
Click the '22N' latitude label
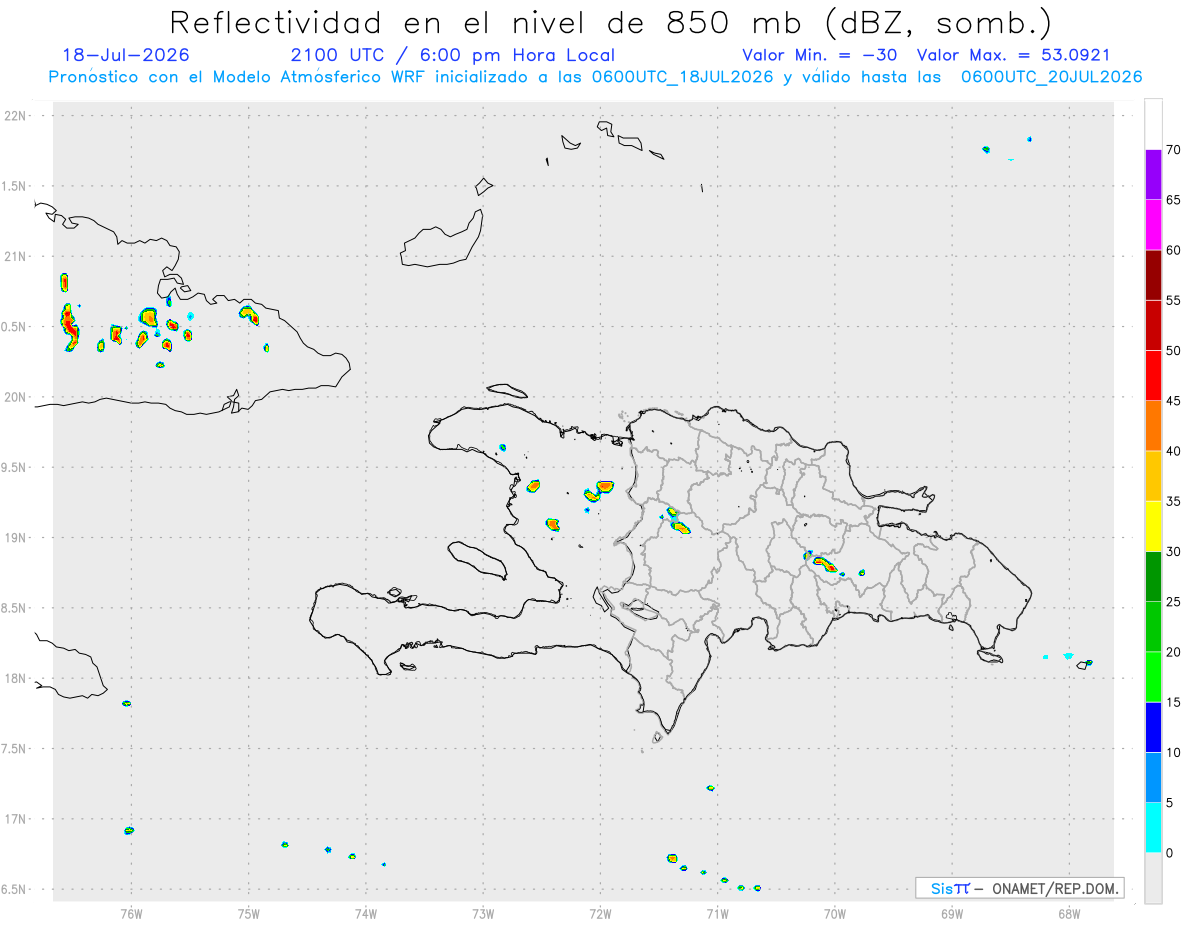pyautogui.click(x=15, y=116)
